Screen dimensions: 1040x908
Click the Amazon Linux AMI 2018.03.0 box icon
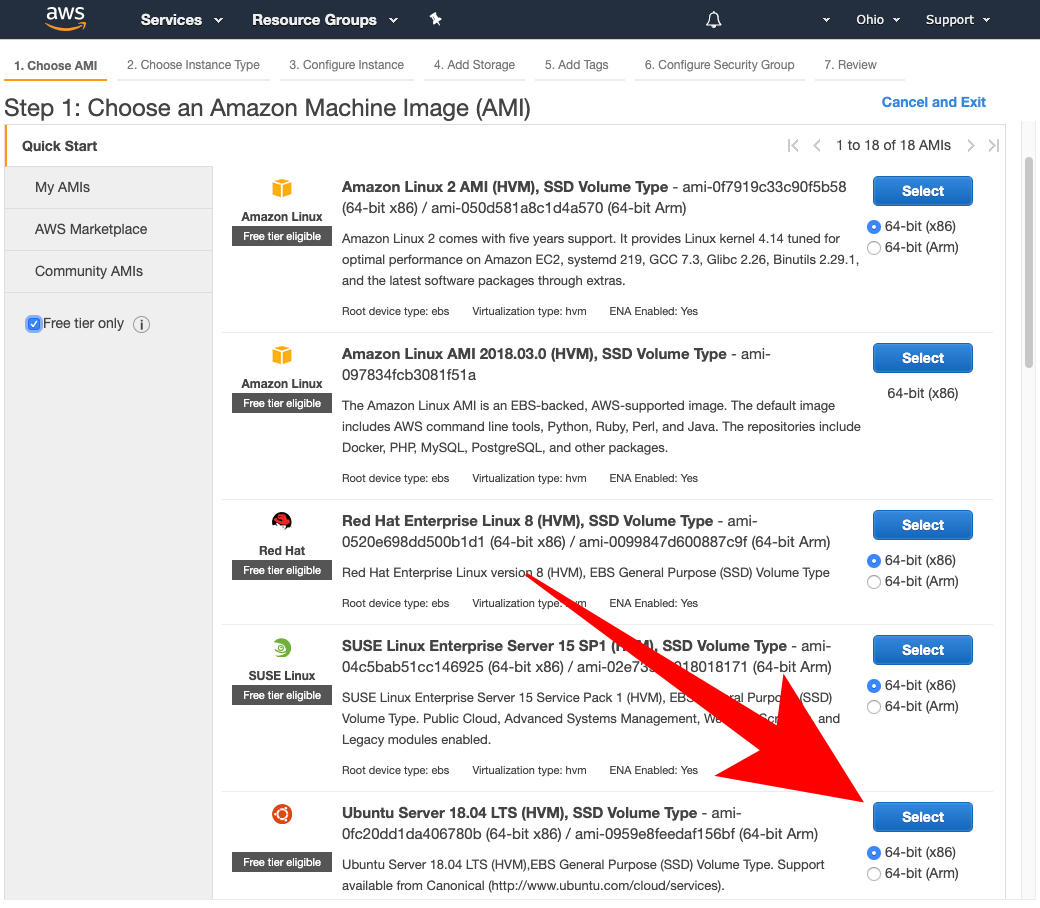(282, 355)
